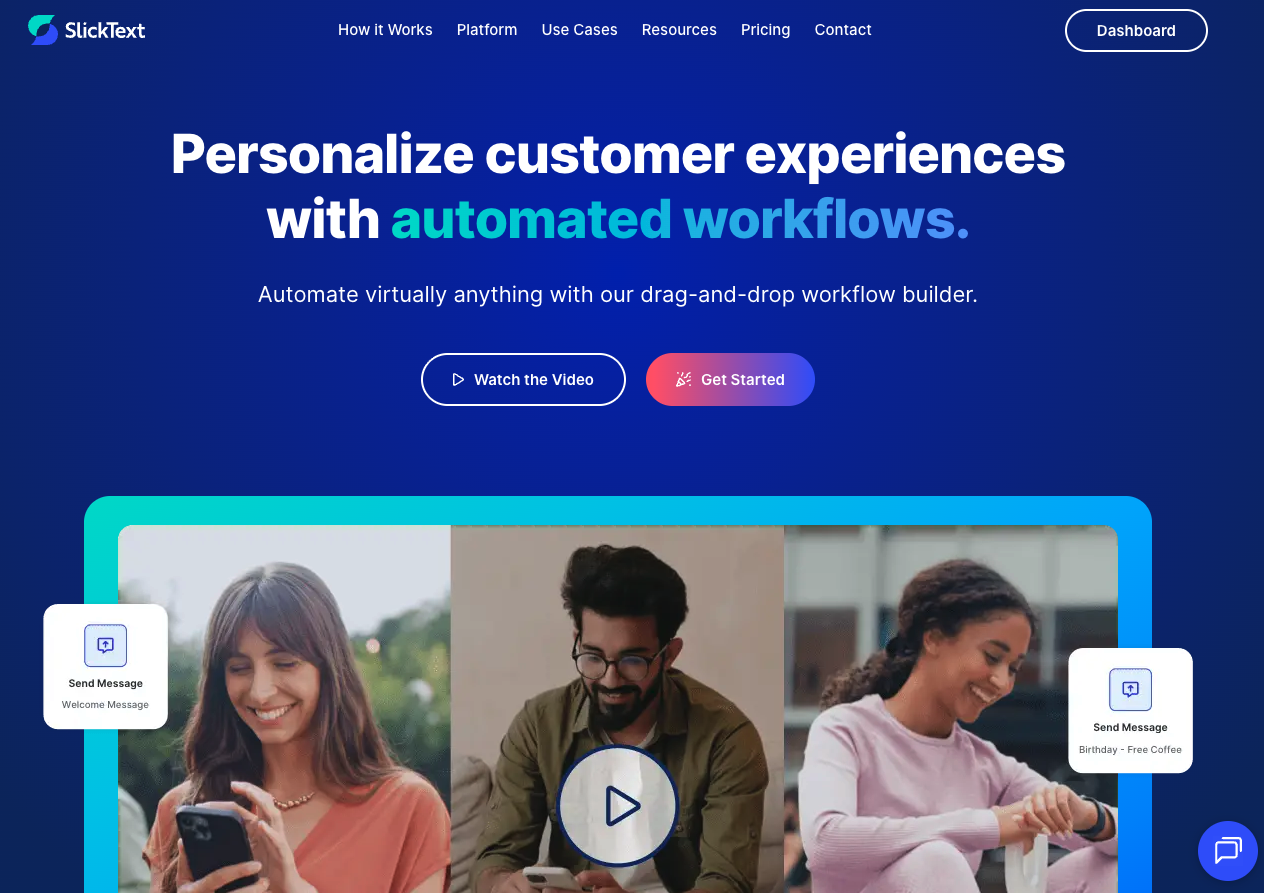This screenshot has width=1264, height=893.
Task: Click the SlickText logo icon
Action: click(x=43, y=30)
